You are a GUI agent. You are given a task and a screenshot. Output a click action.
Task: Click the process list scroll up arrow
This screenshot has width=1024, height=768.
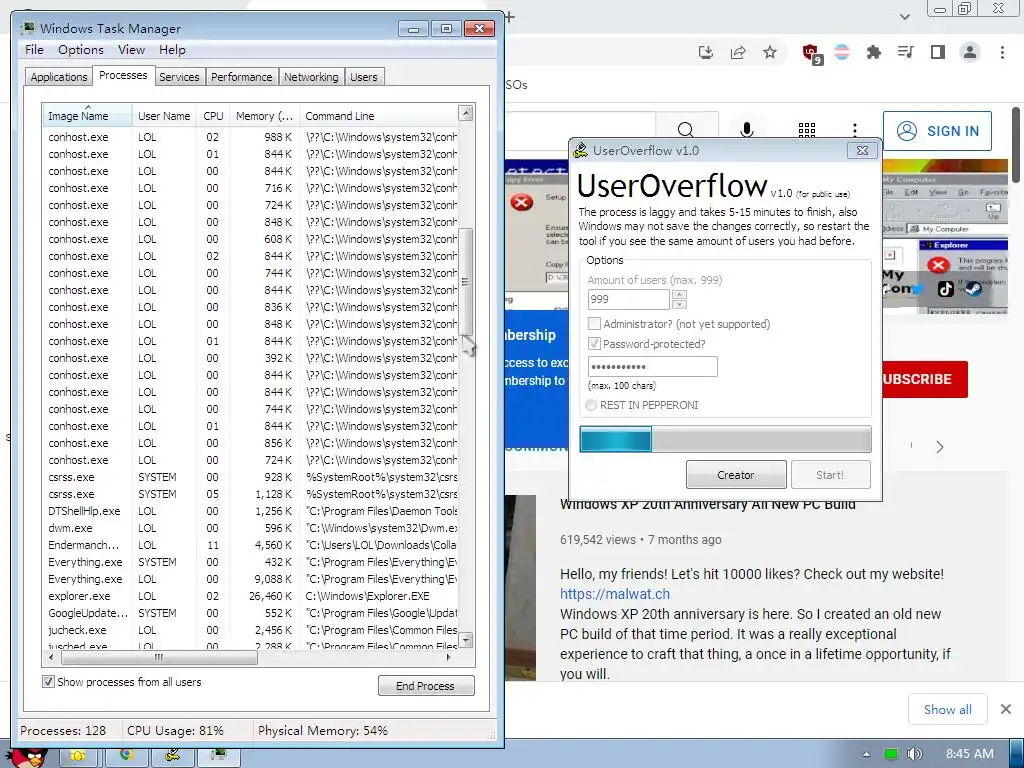tap(466, 114)
